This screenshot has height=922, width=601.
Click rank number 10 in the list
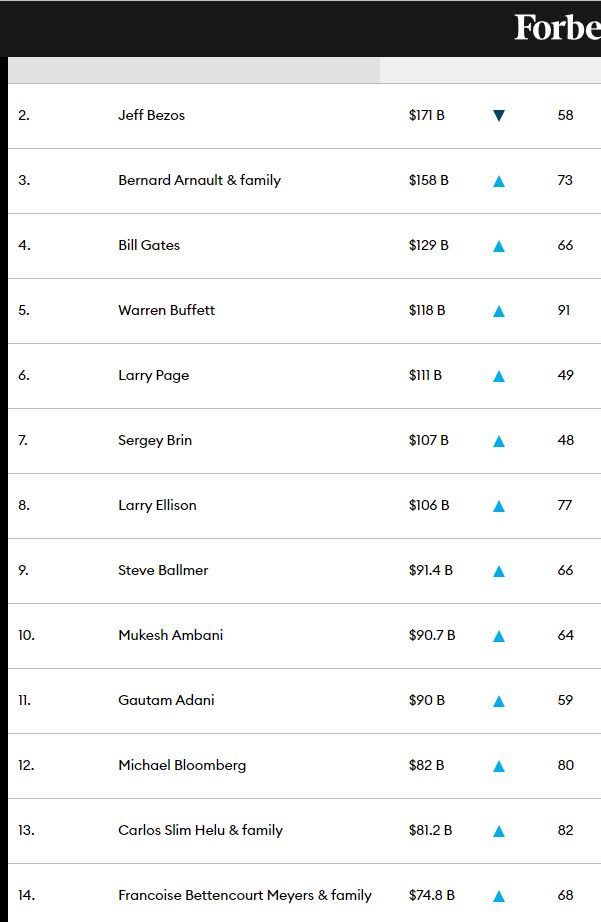(x=26, y=635)
